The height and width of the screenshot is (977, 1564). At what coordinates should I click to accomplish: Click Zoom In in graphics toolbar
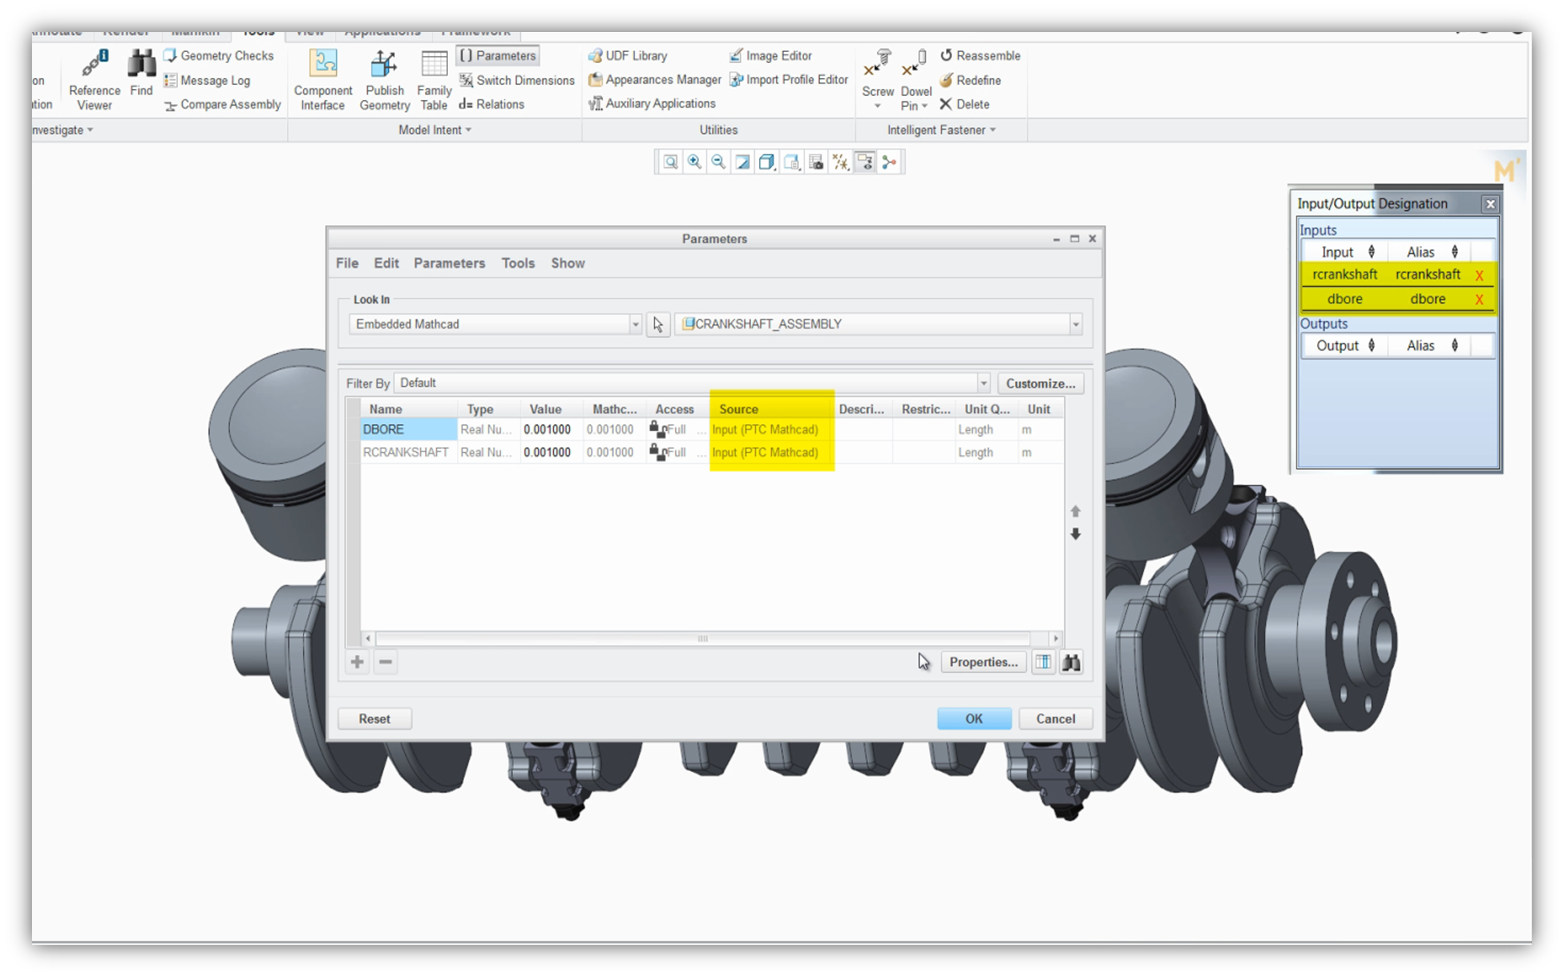click(694, 162)
